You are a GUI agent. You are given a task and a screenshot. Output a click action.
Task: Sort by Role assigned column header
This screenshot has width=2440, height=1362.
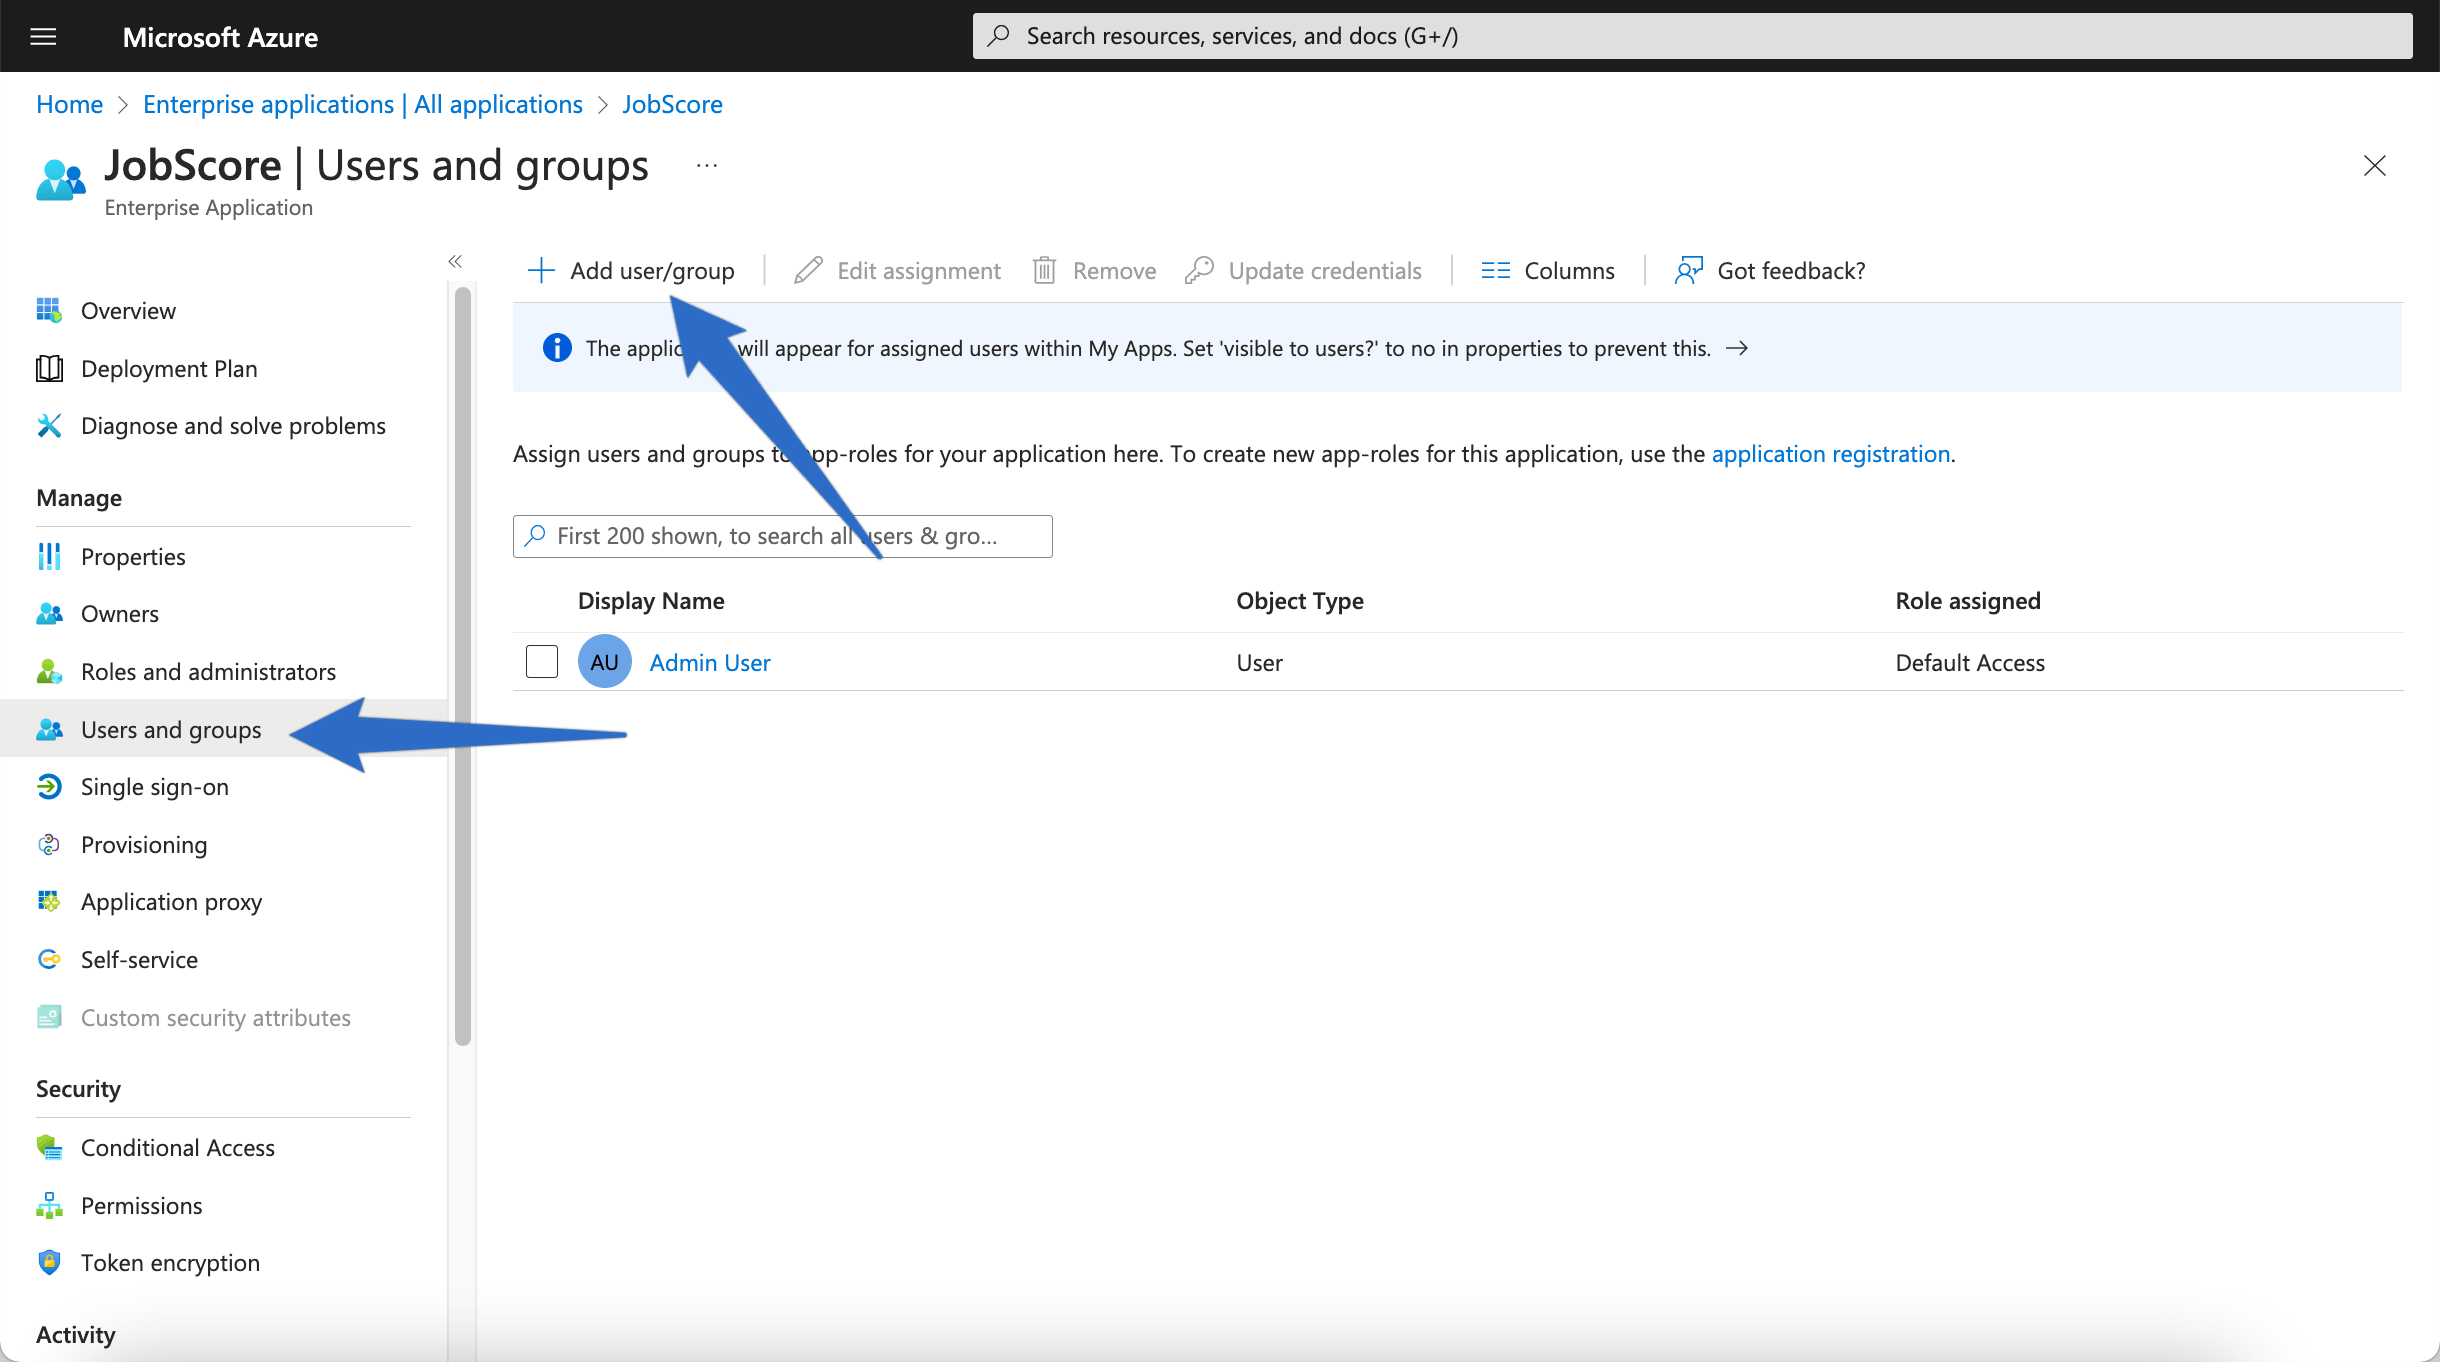click(1968, 601)
